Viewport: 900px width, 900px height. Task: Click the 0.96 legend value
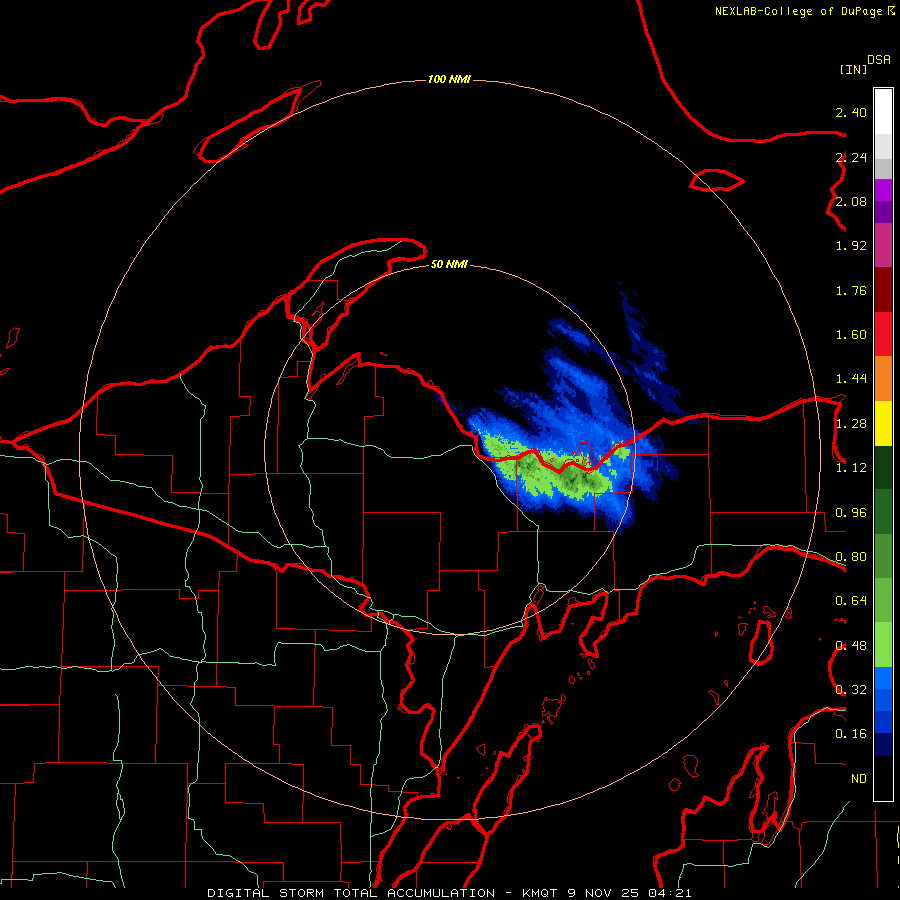(x=851, y=513)
